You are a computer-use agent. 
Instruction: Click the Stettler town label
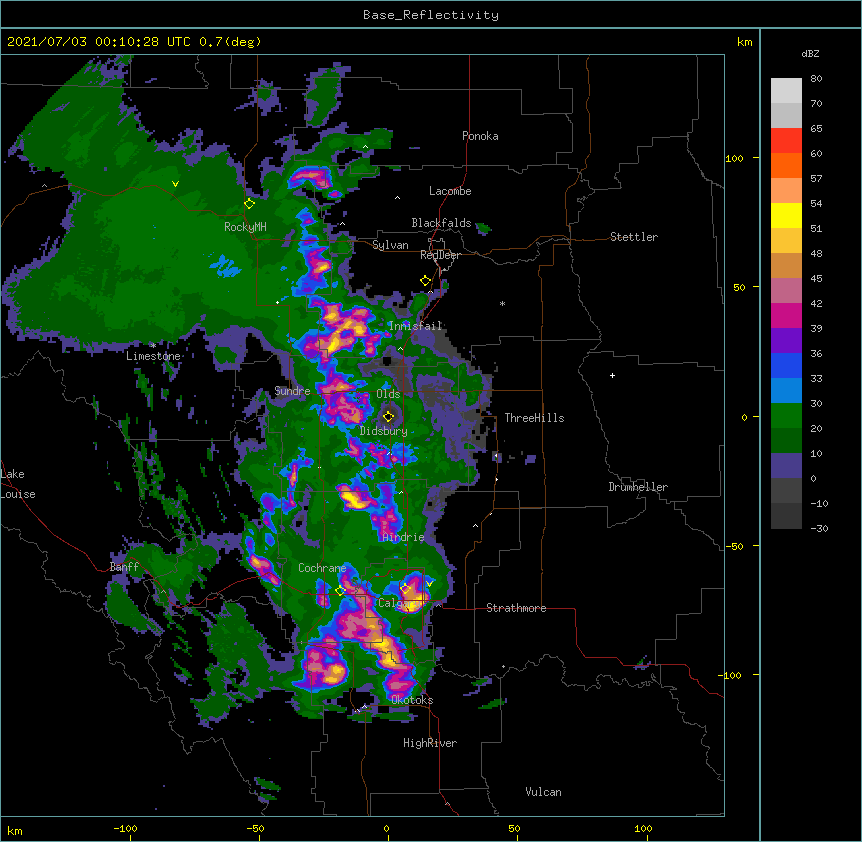634,237
